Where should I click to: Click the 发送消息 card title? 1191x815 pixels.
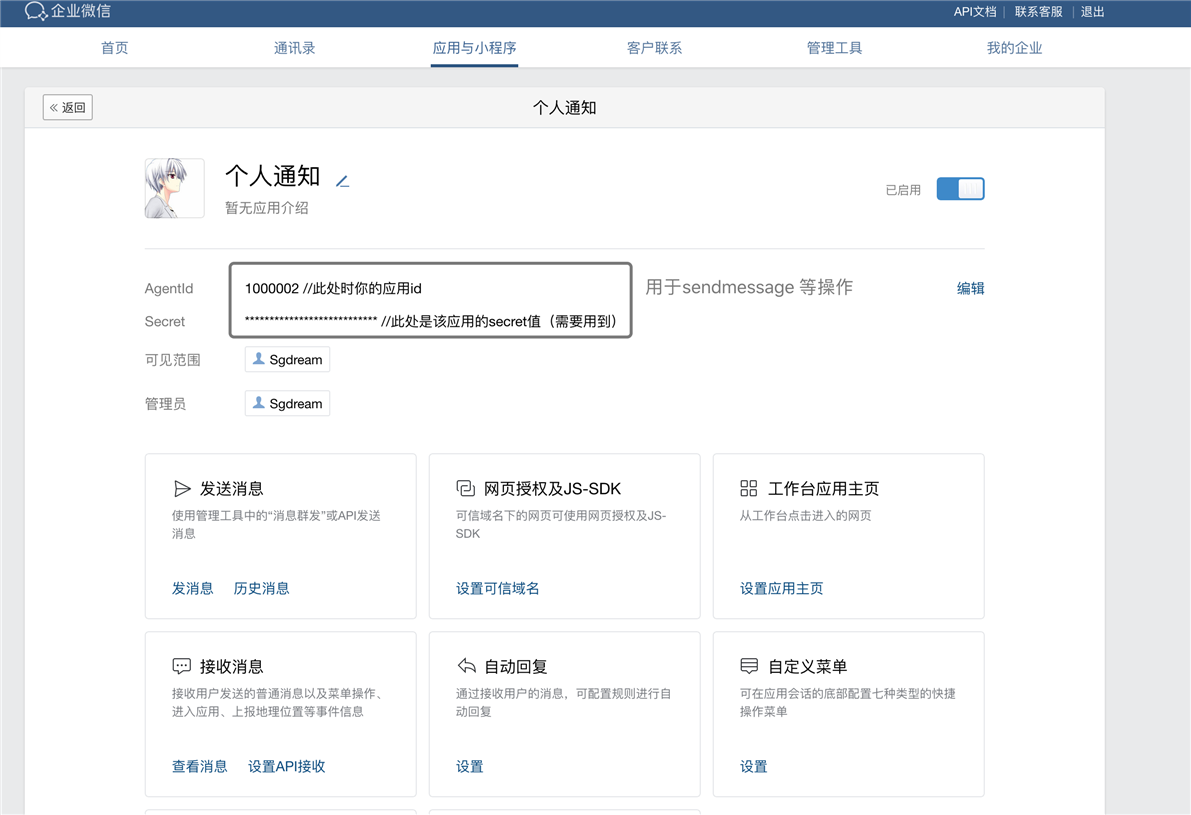[232, 488]
